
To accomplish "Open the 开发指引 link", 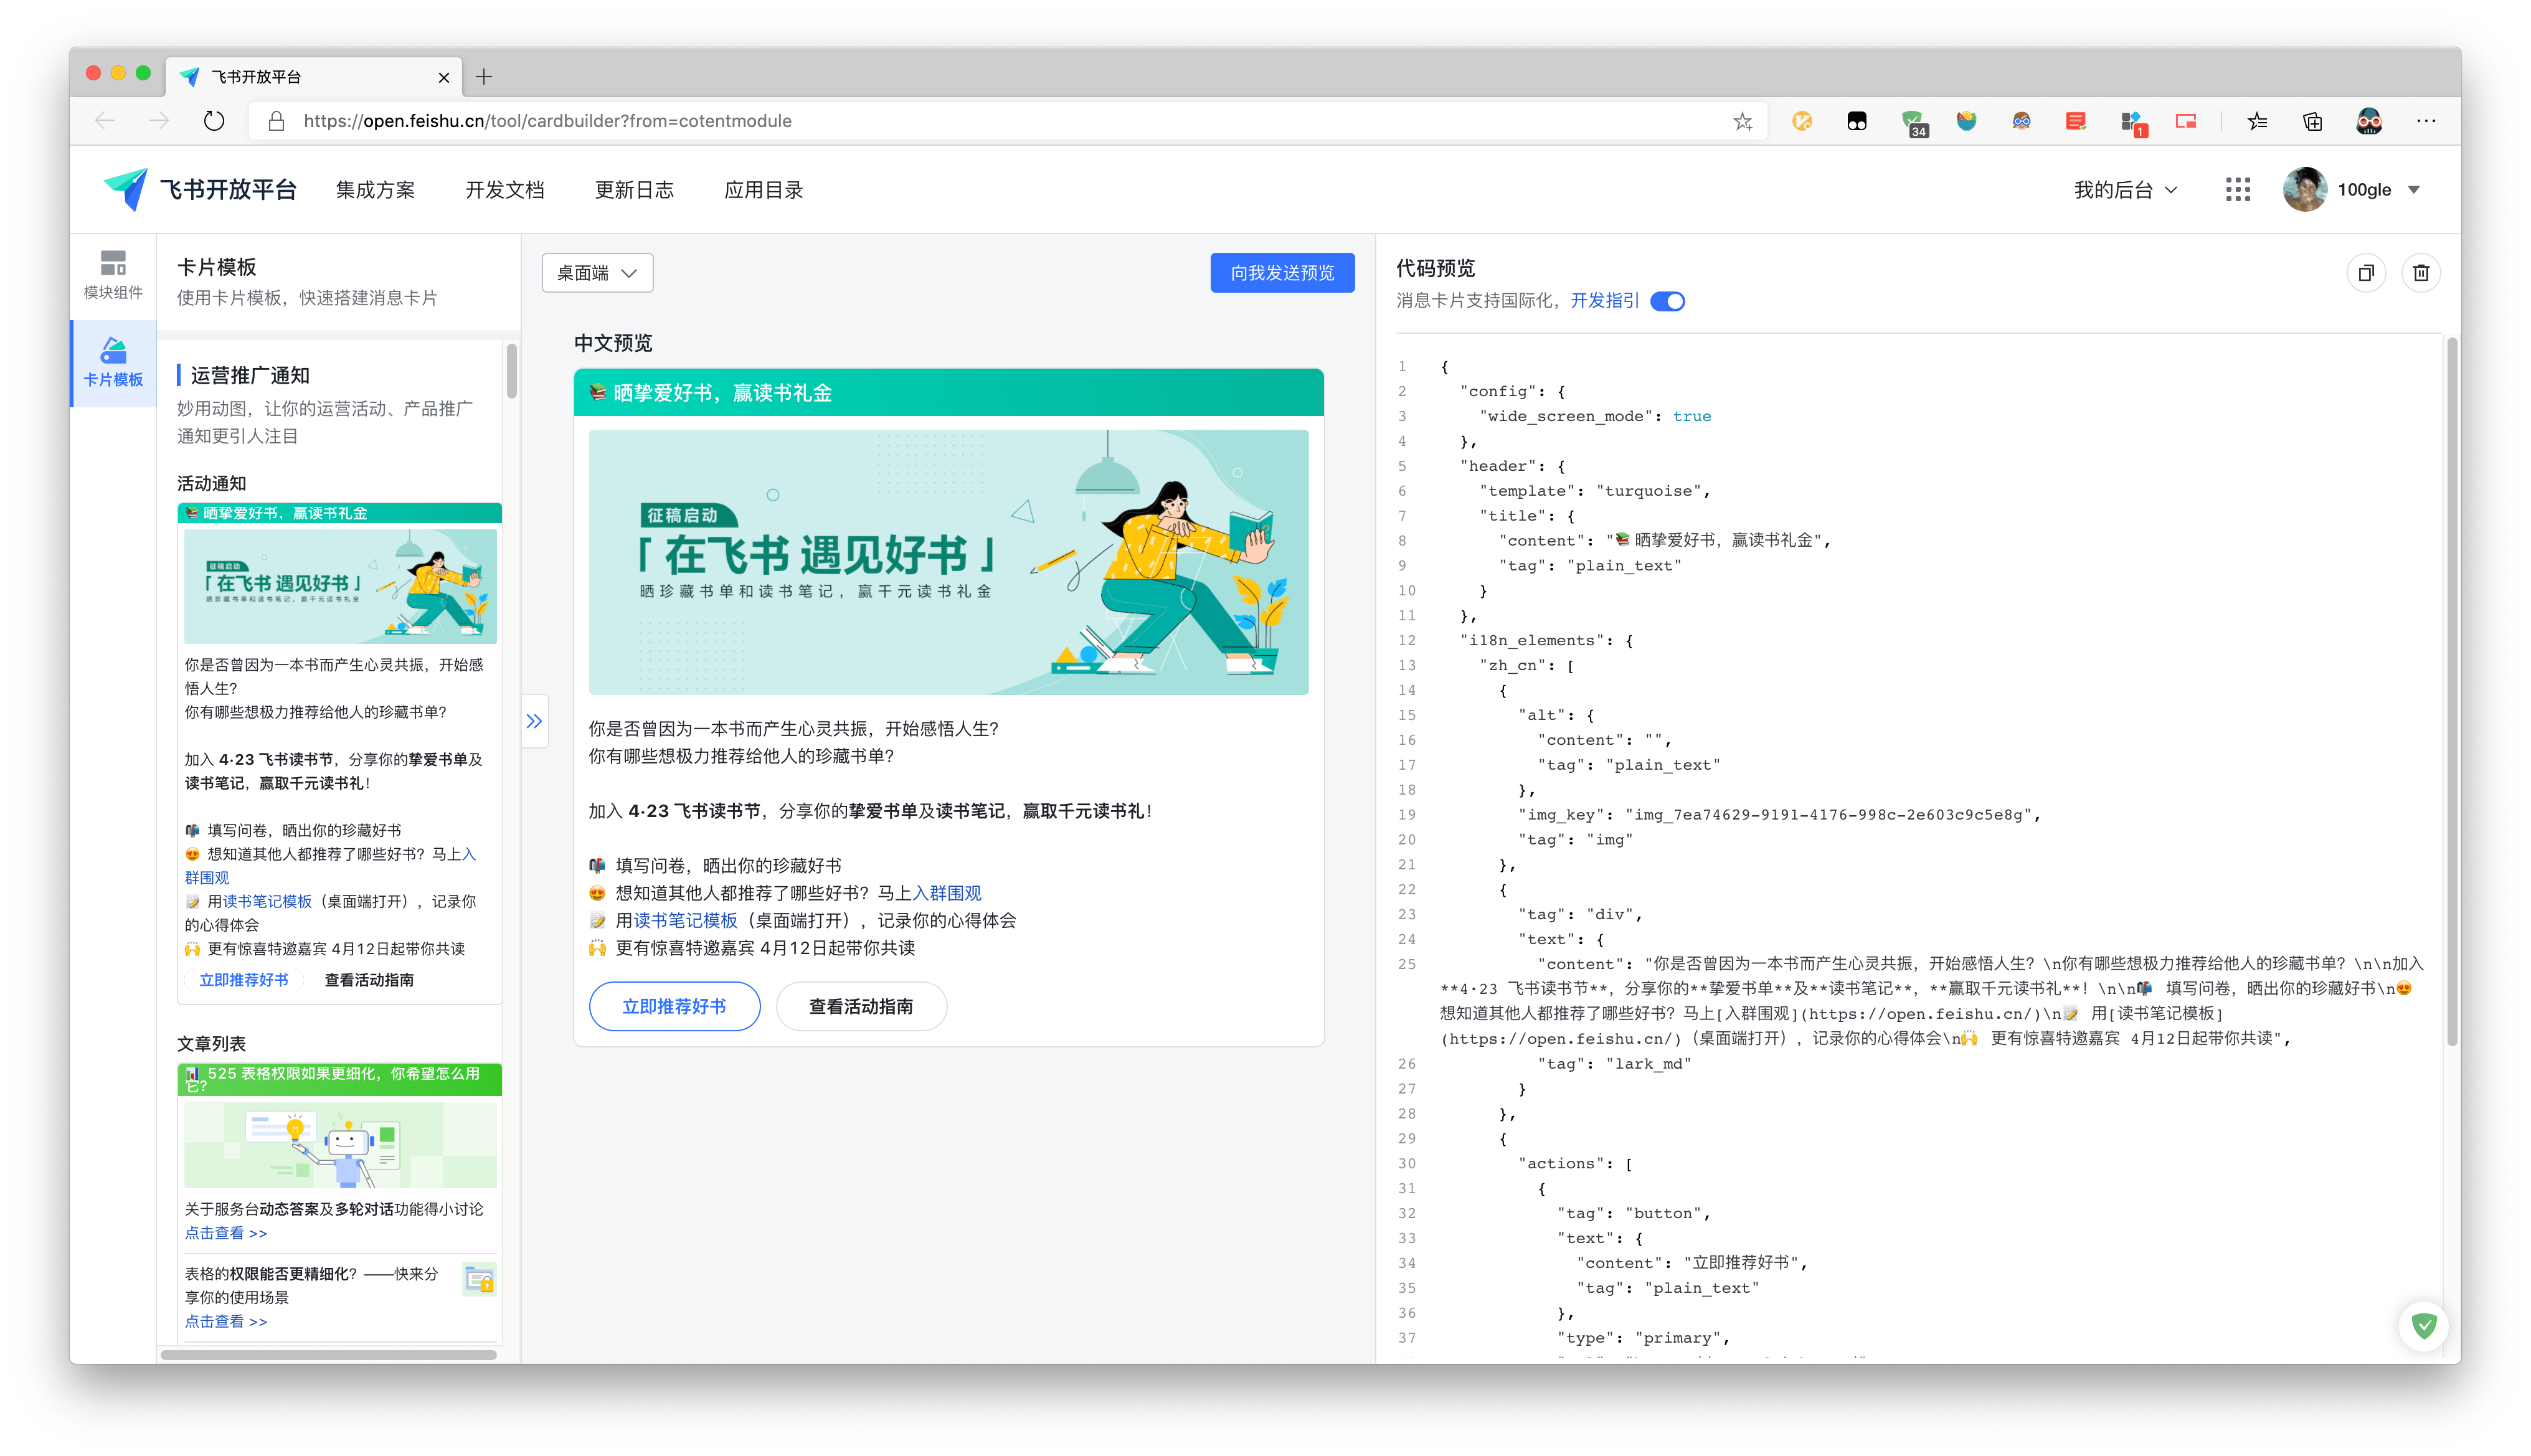I will click(1604, 300).
